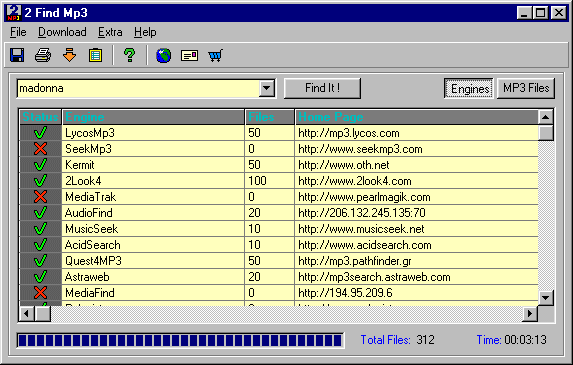Click the http://www.pearlmagik.com home page

tap(364, 197)
